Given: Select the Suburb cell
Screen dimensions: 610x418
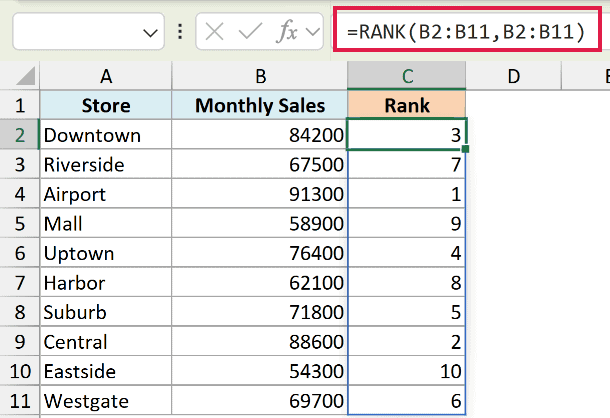Looking at the screenshot, I should click(106, 312).
